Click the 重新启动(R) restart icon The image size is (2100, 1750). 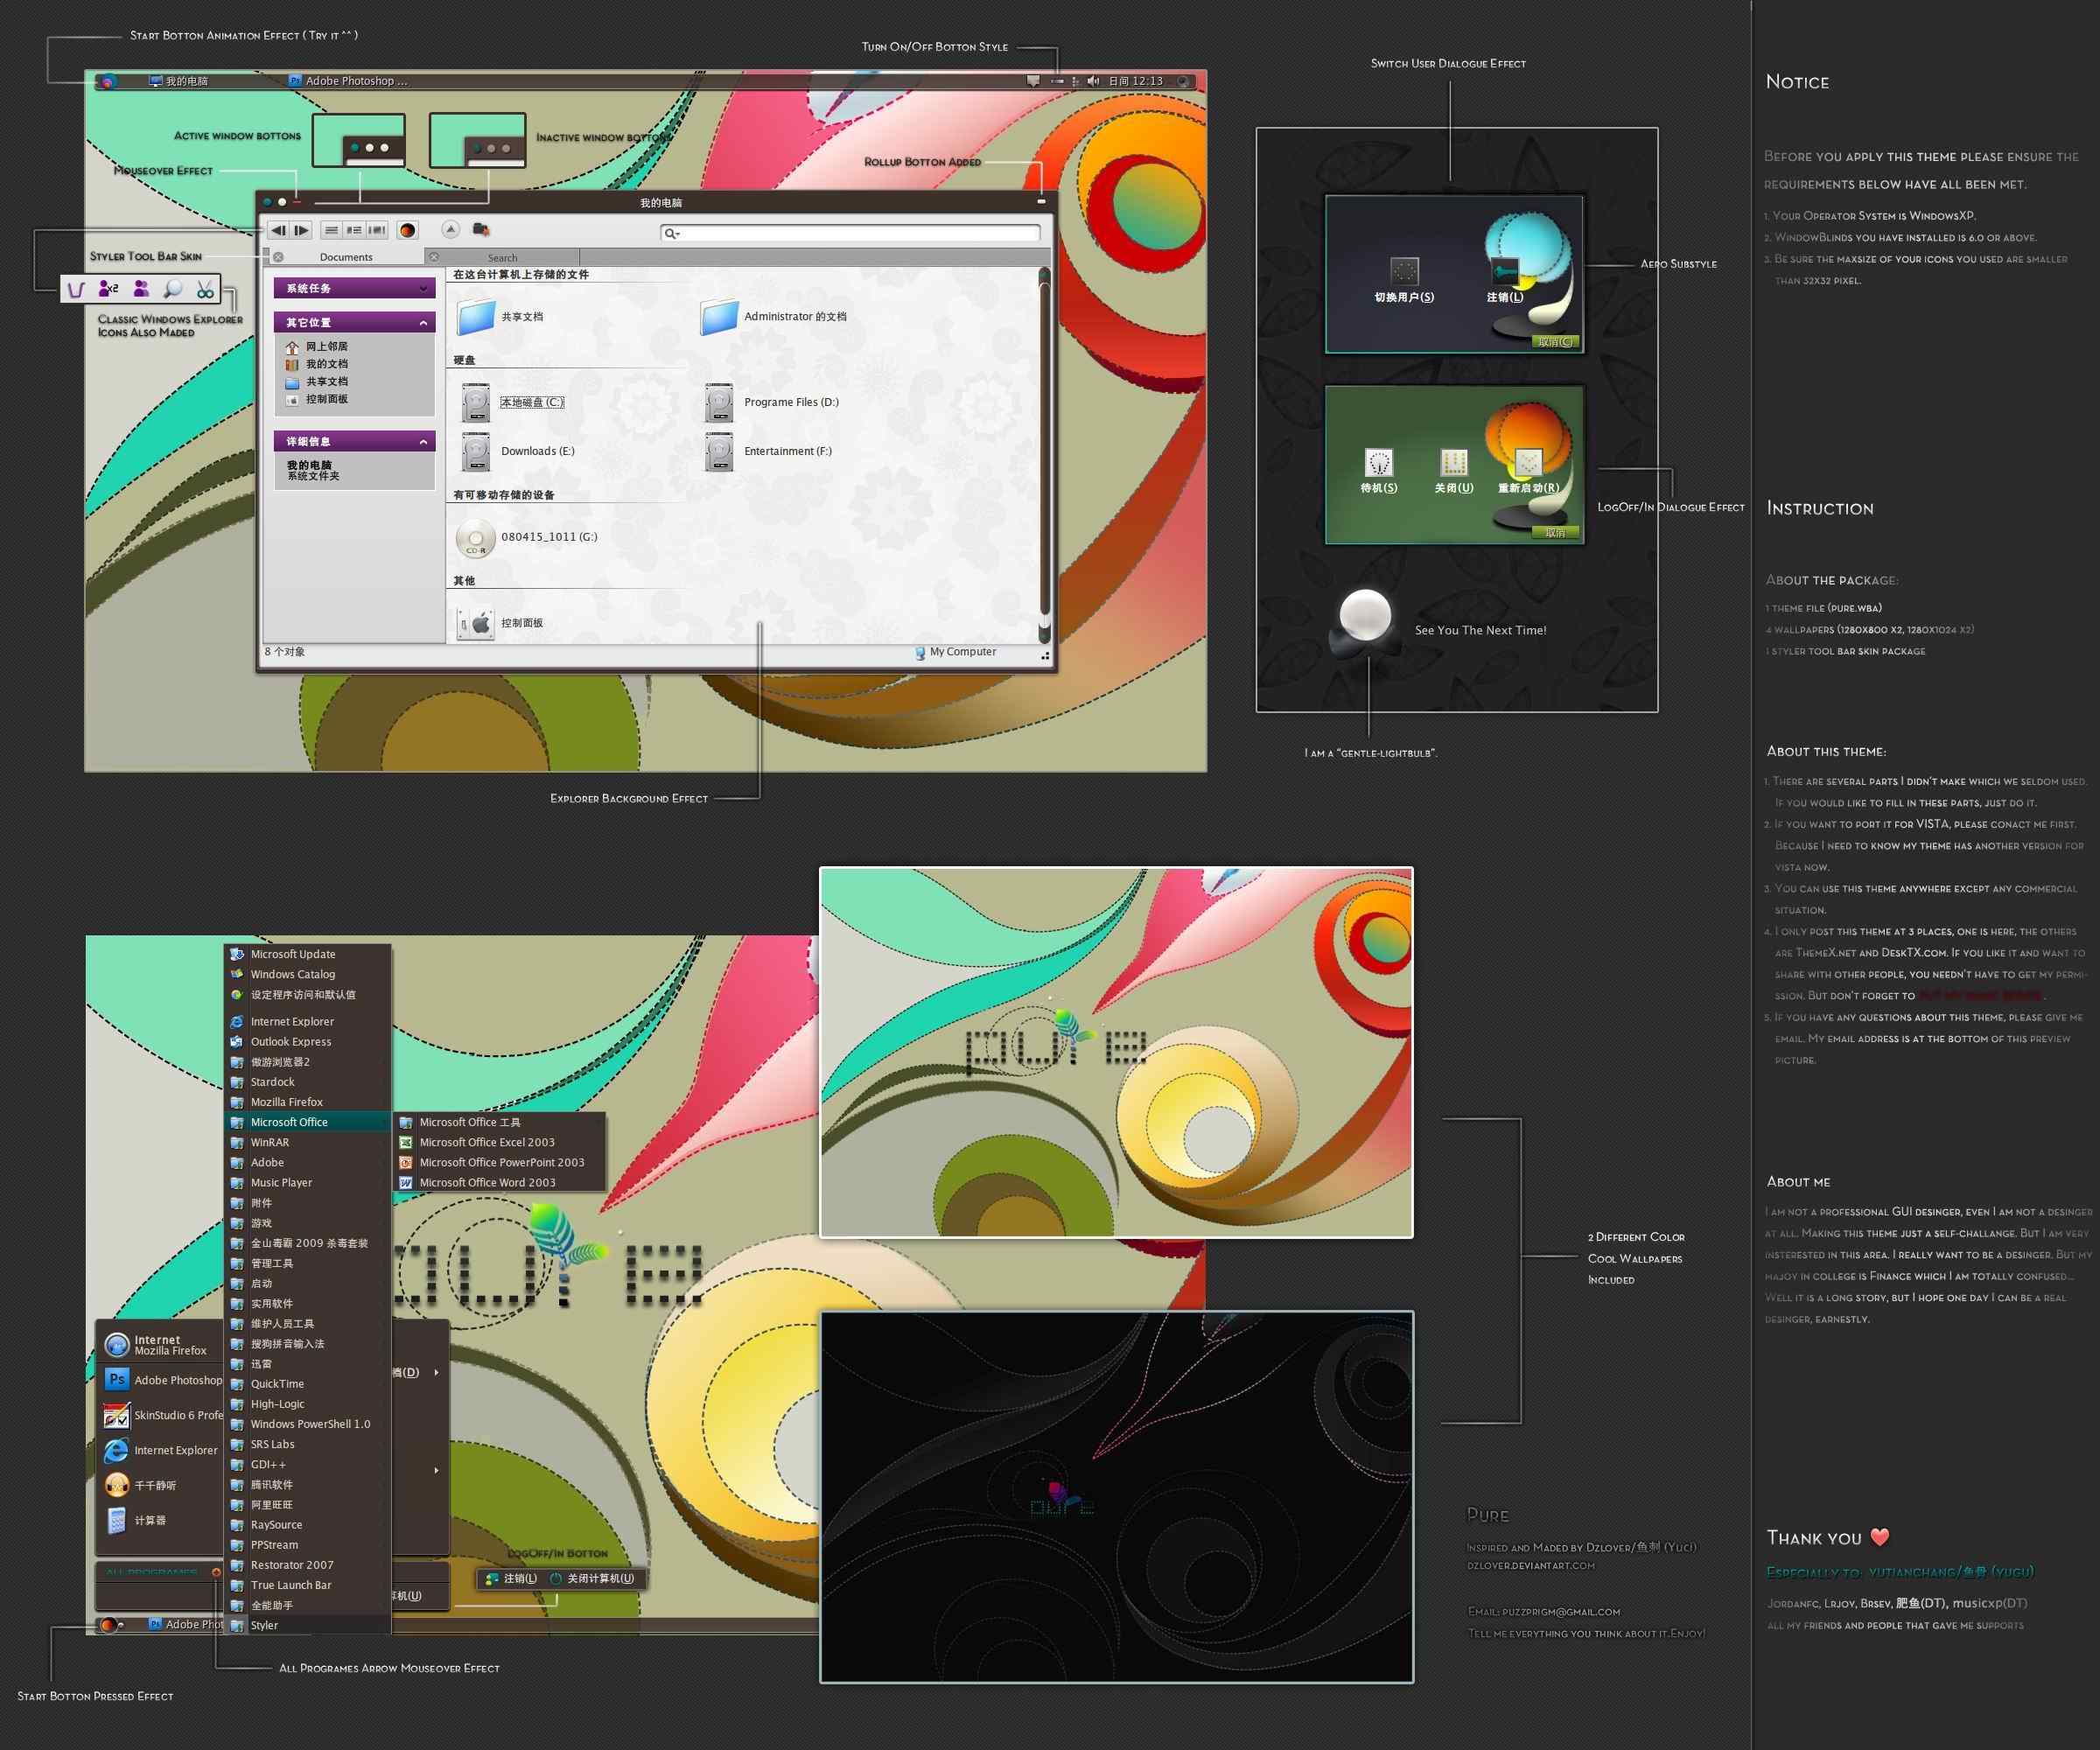click(x=1528, y=462)
